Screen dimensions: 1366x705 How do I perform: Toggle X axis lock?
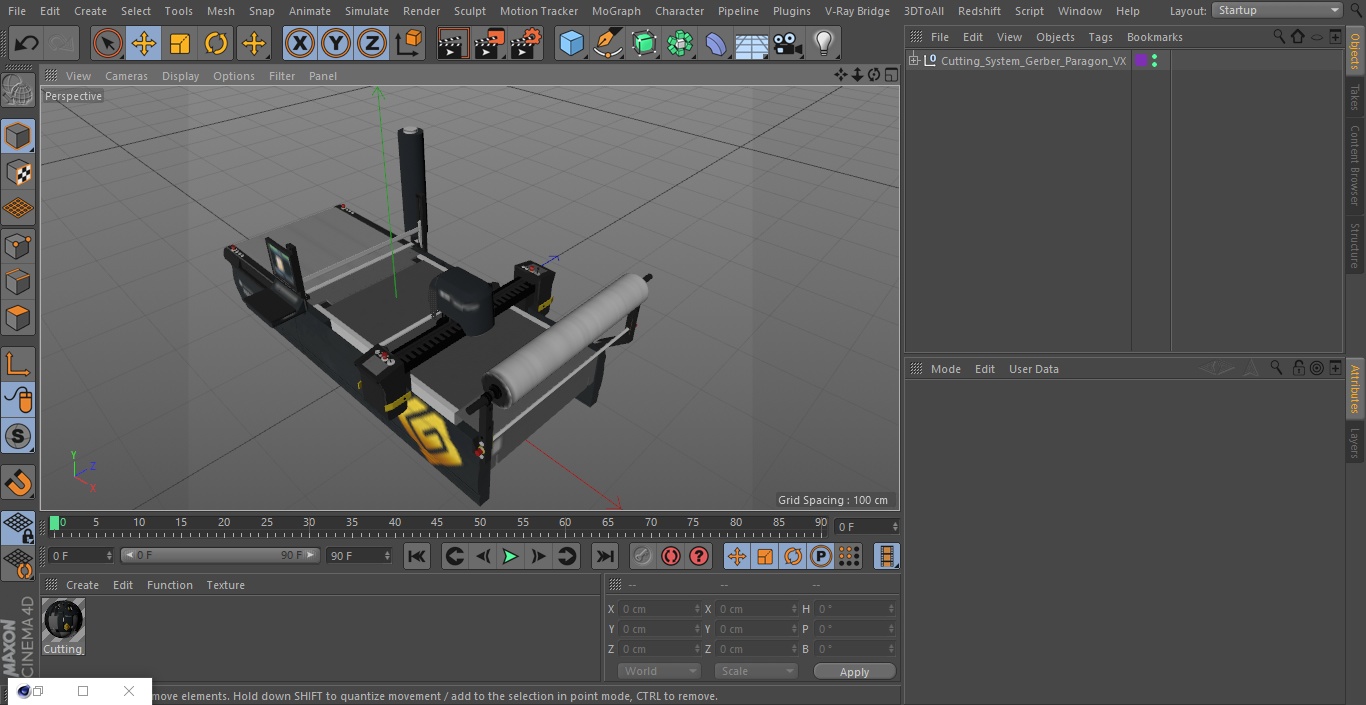[x=300, y=44]
